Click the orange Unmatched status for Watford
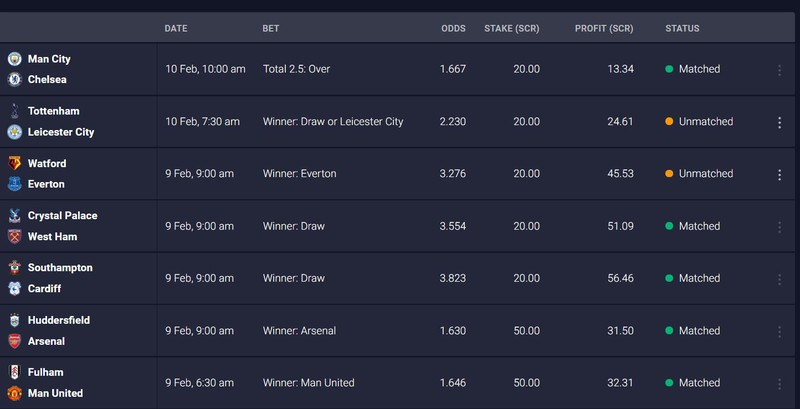800x409 pixels. coord(705,174)
